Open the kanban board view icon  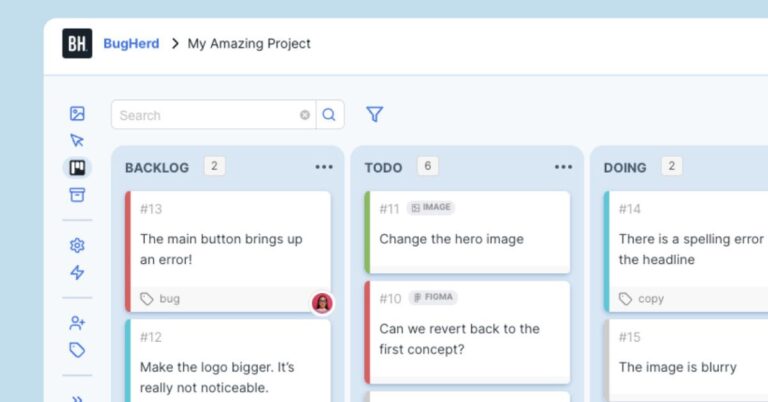coord(77,168)
